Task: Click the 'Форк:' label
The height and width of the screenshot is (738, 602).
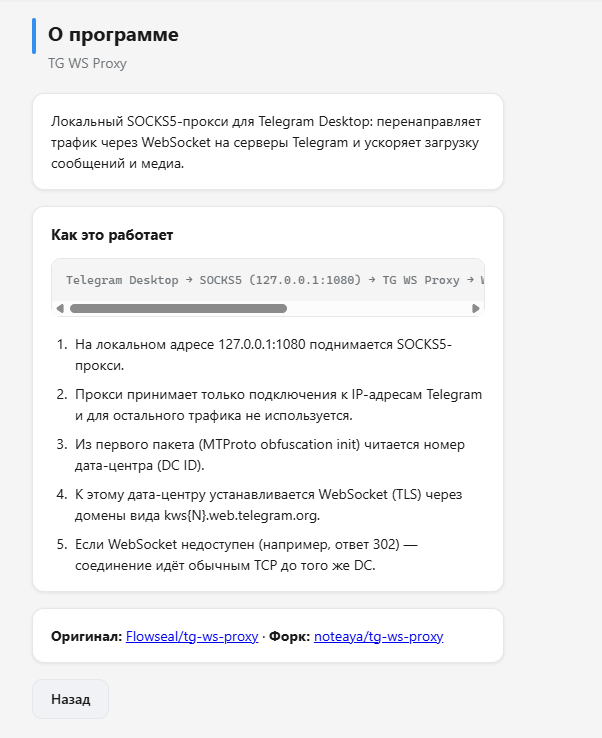Action: point(289,636)
